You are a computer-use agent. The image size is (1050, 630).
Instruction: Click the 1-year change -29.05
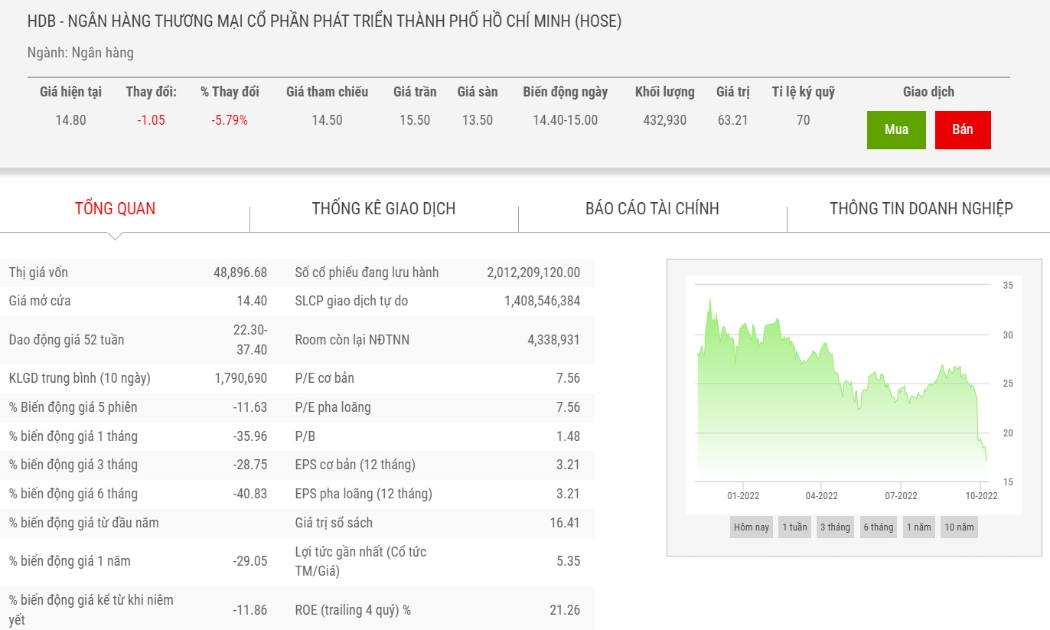click(x=250, y=561)
